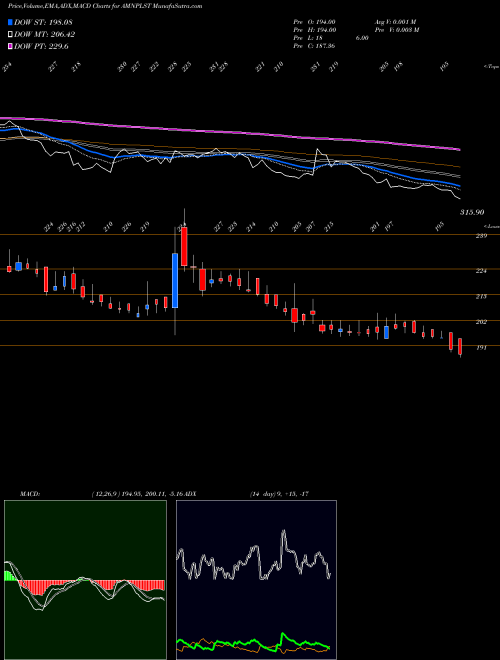Click the chart title mentioning AMNPLST MunafaSutra.com
This screenshot has height=660, width=500.
(105, 6)
